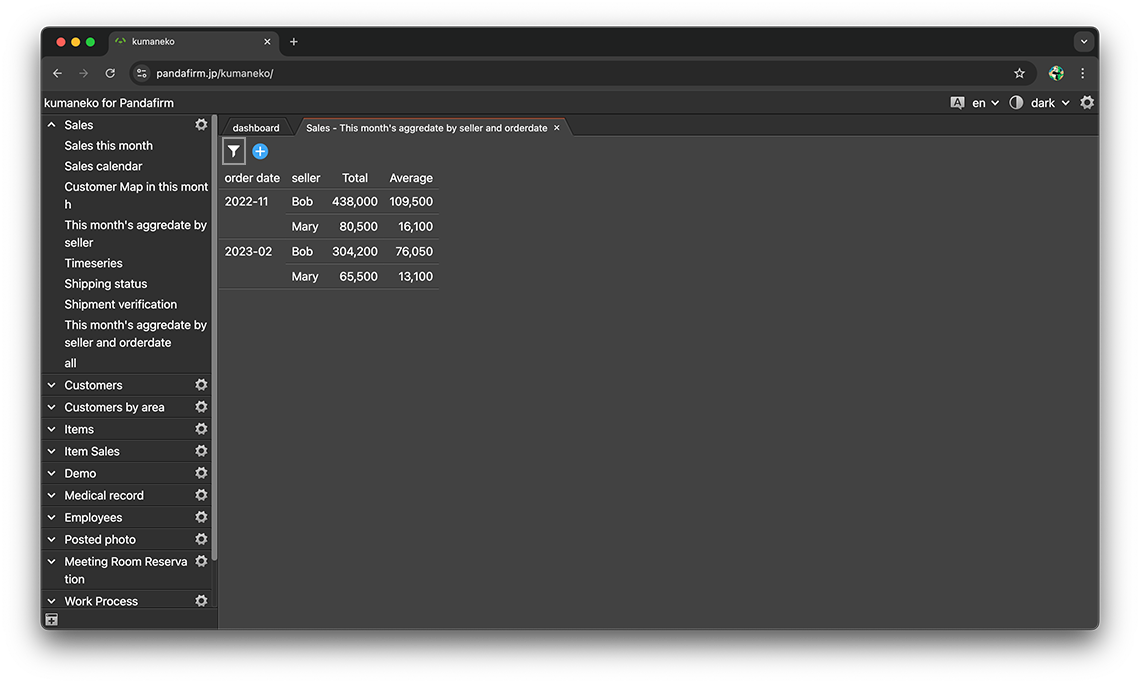Screen dimensions: 1140x683
Task: Open Sales calendar view
Action: [103, 166]
